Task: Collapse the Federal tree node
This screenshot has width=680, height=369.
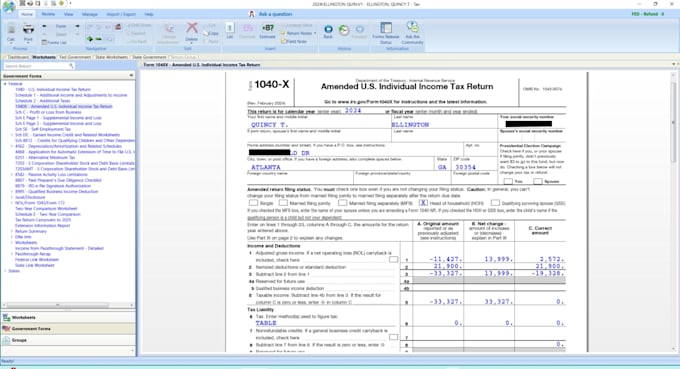Action: [x=5, y=84]
